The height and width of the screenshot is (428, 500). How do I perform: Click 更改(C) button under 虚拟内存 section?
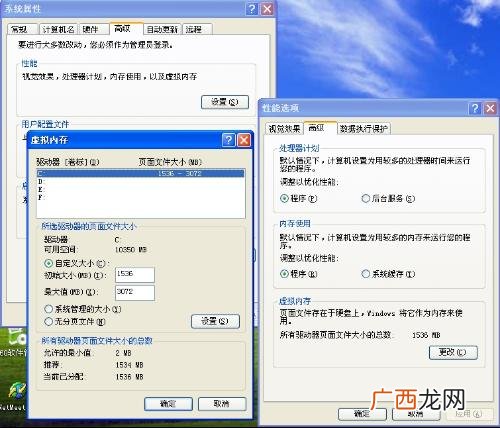pos(453,352)
